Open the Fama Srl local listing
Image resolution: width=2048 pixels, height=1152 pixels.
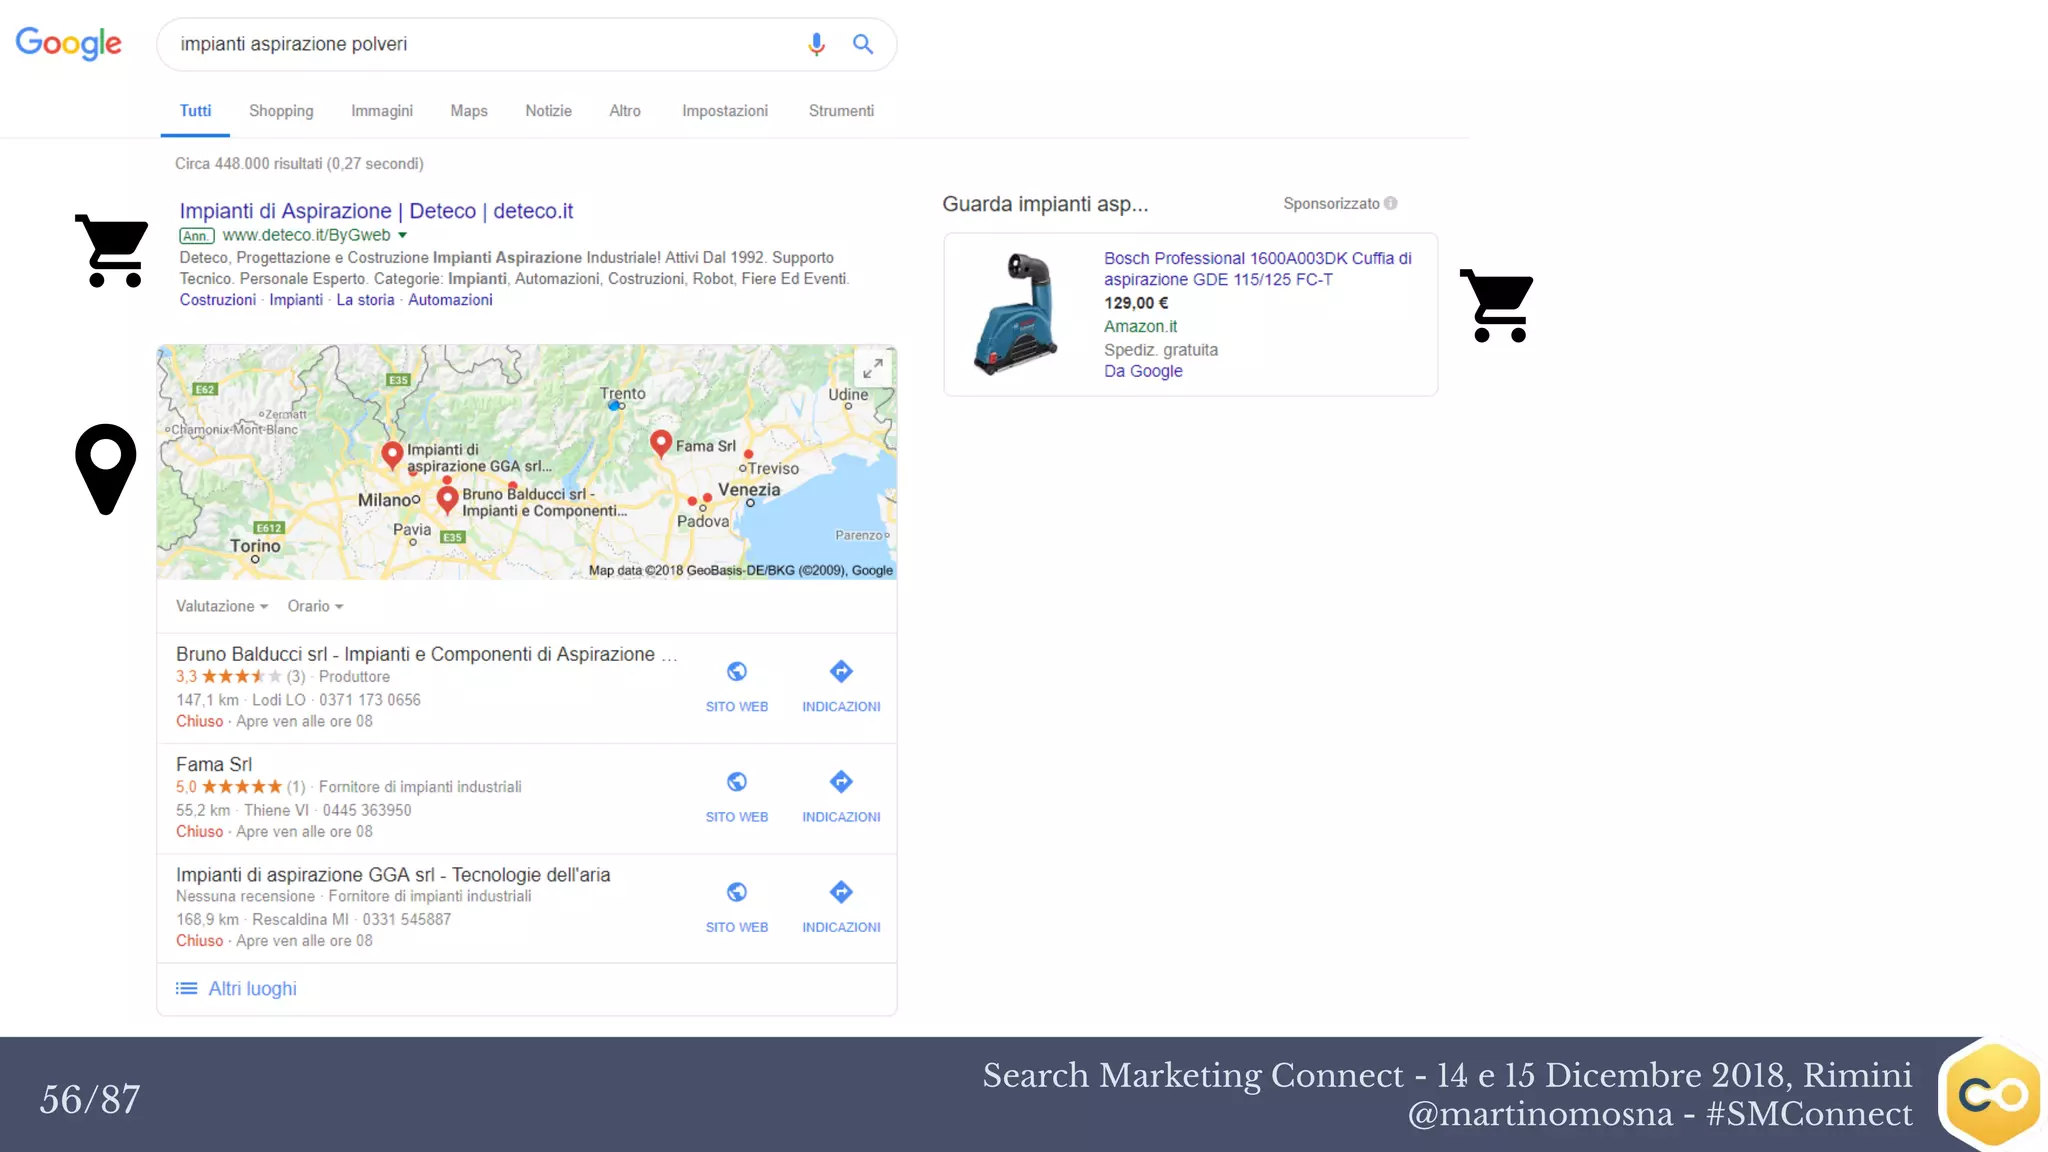[x=214, y=765]
